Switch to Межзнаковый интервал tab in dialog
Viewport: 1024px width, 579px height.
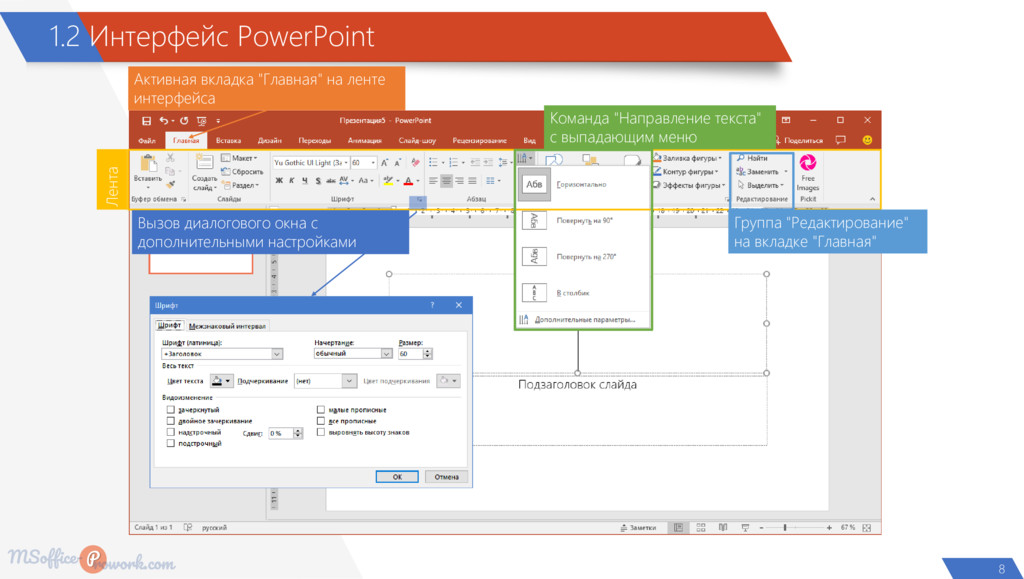[x=227, y=326]
